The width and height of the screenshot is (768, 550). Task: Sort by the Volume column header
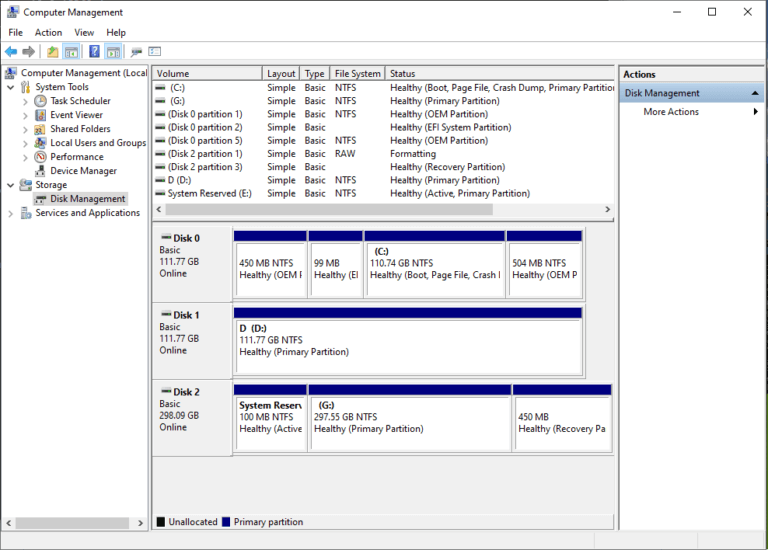[x=207, y=73]
